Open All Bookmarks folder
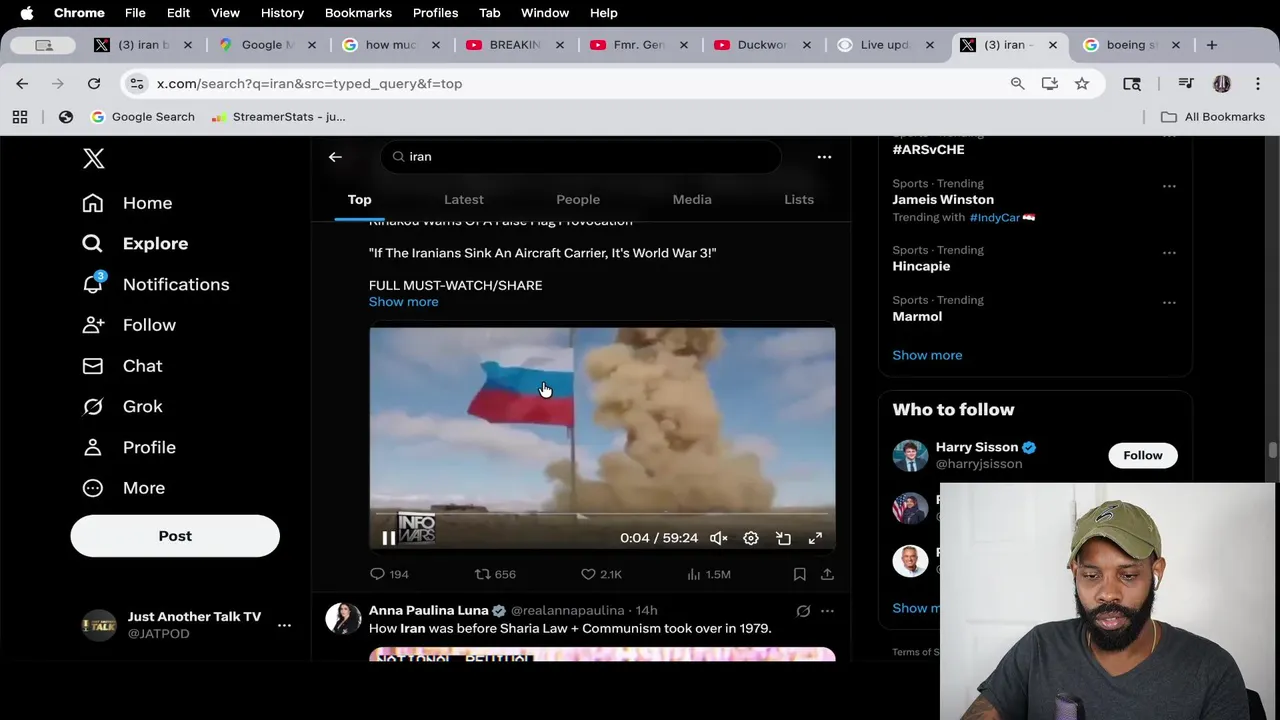 1212,117
